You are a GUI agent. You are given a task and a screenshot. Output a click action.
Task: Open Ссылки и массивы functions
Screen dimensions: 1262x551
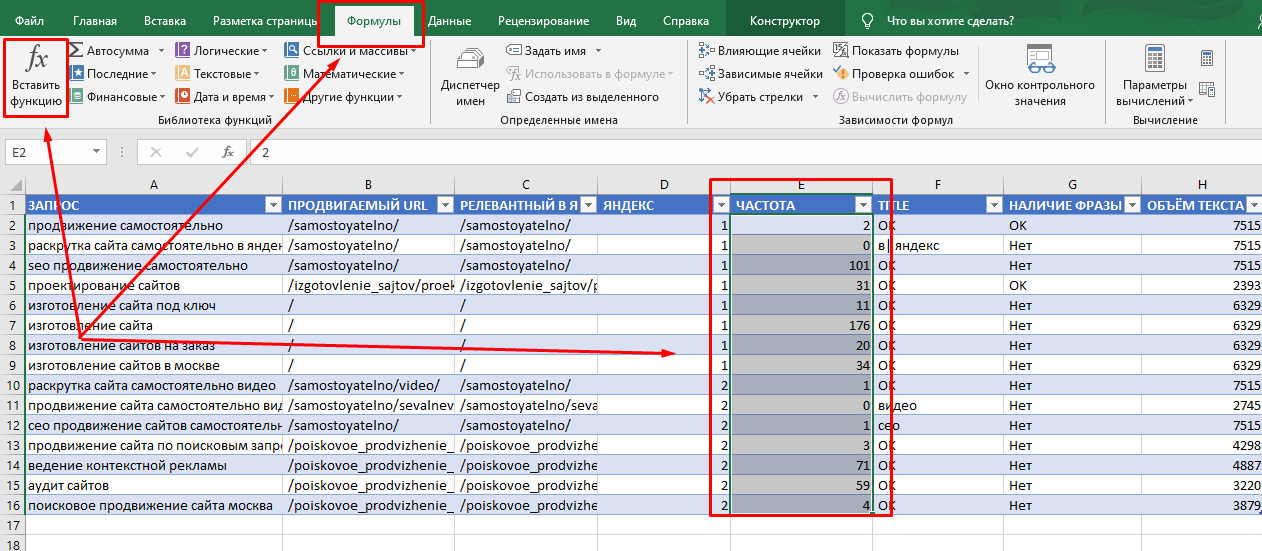click(350, 50)
